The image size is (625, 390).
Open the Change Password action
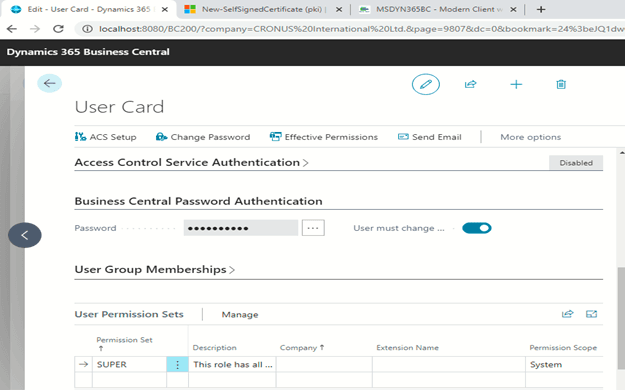tap(203, 137)
